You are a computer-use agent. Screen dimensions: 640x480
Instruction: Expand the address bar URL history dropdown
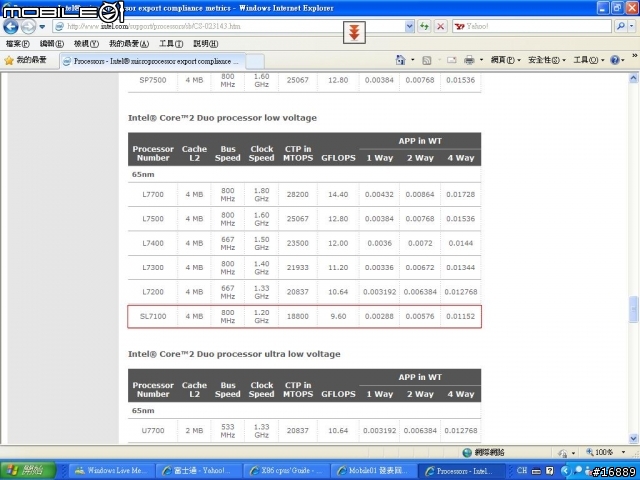[x=409, y=27]
